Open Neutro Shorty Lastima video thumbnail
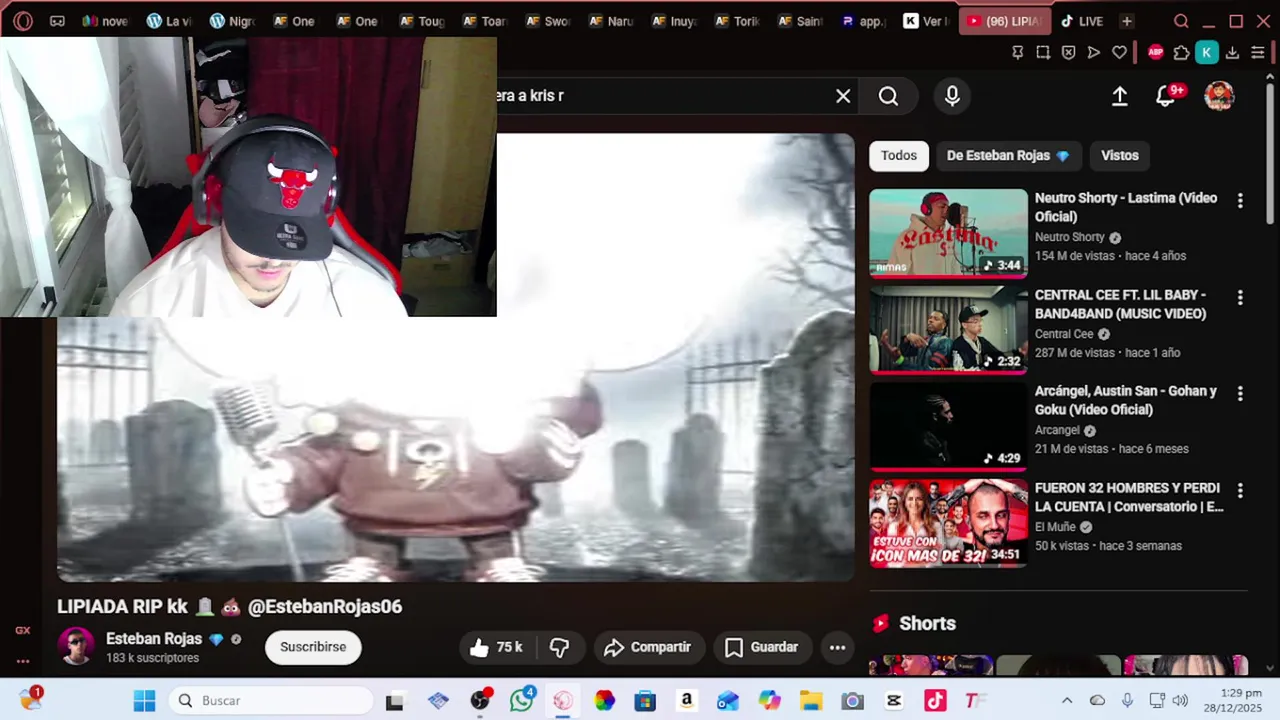 point(948,233)
